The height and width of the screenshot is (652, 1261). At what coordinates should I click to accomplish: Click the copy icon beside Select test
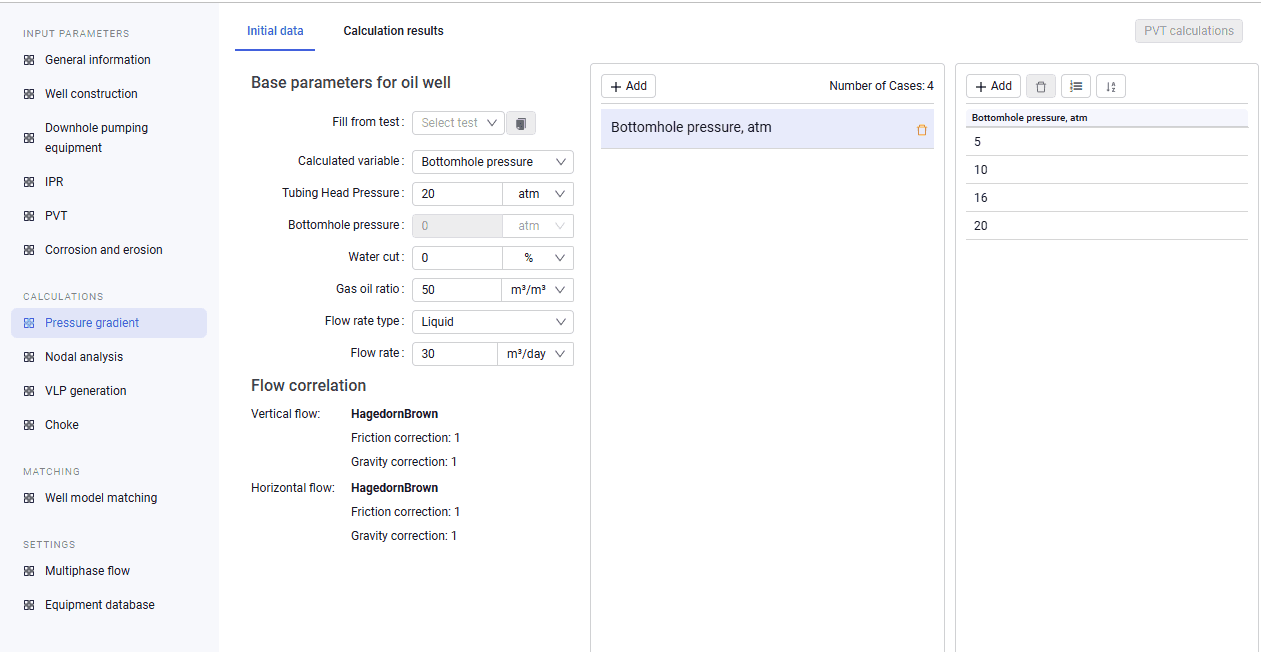(x=521, y=123)
